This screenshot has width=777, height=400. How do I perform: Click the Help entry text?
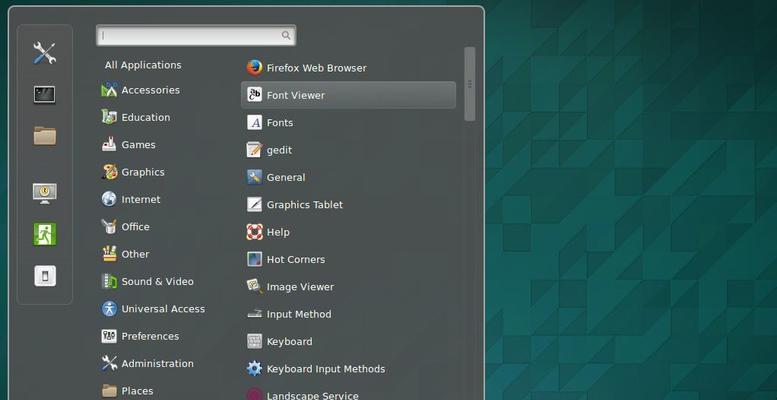click(x=278, y=232)
